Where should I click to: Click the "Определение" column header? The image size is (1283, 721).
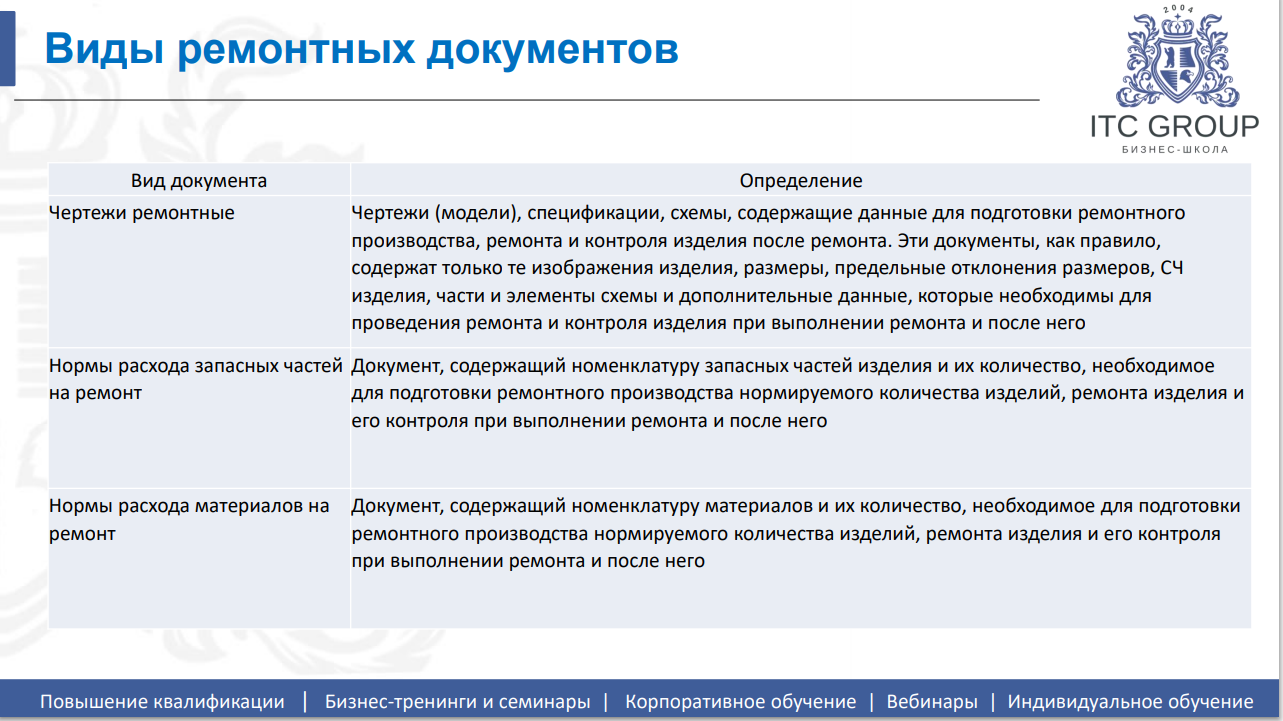[x=801, y=181]
